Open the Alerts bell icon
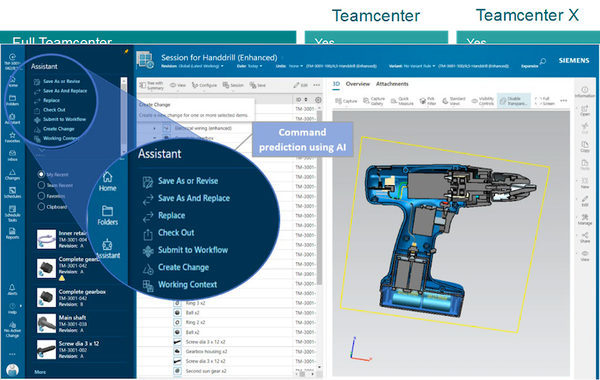Screen dimensions: 600x380 pos(12,290)
